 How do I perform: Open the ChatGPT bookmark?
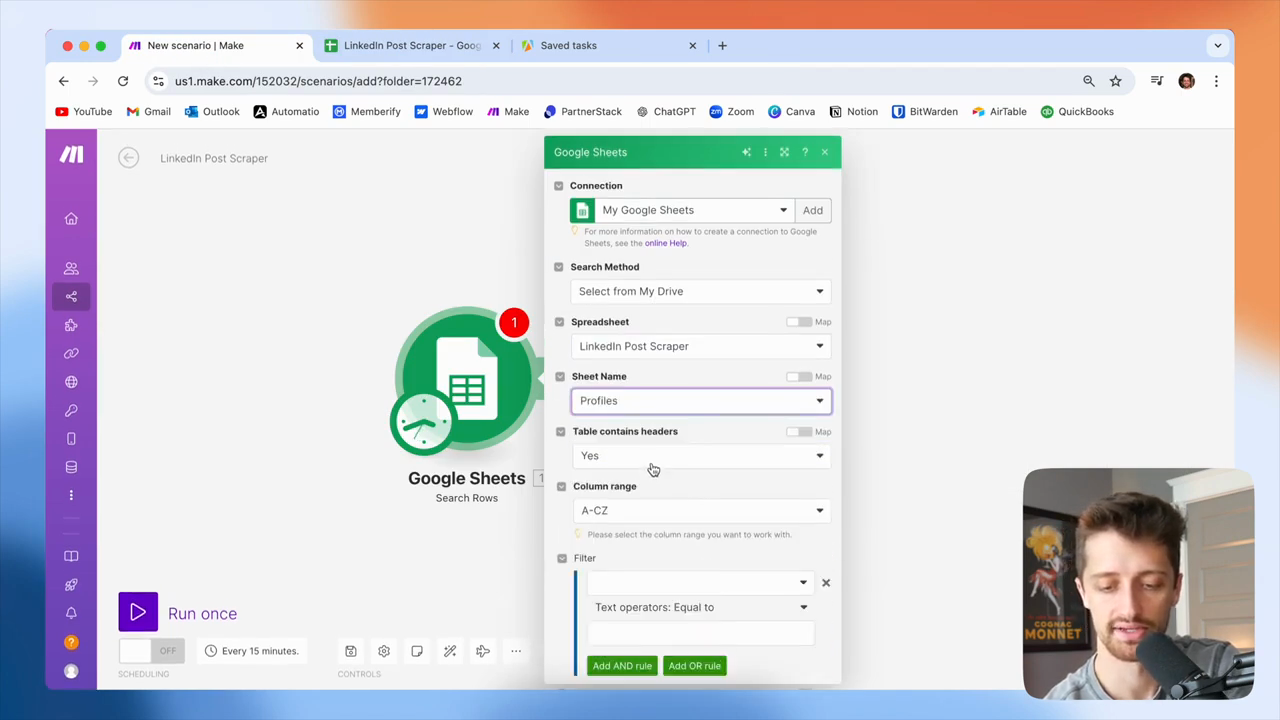click(x=666, y=112)
